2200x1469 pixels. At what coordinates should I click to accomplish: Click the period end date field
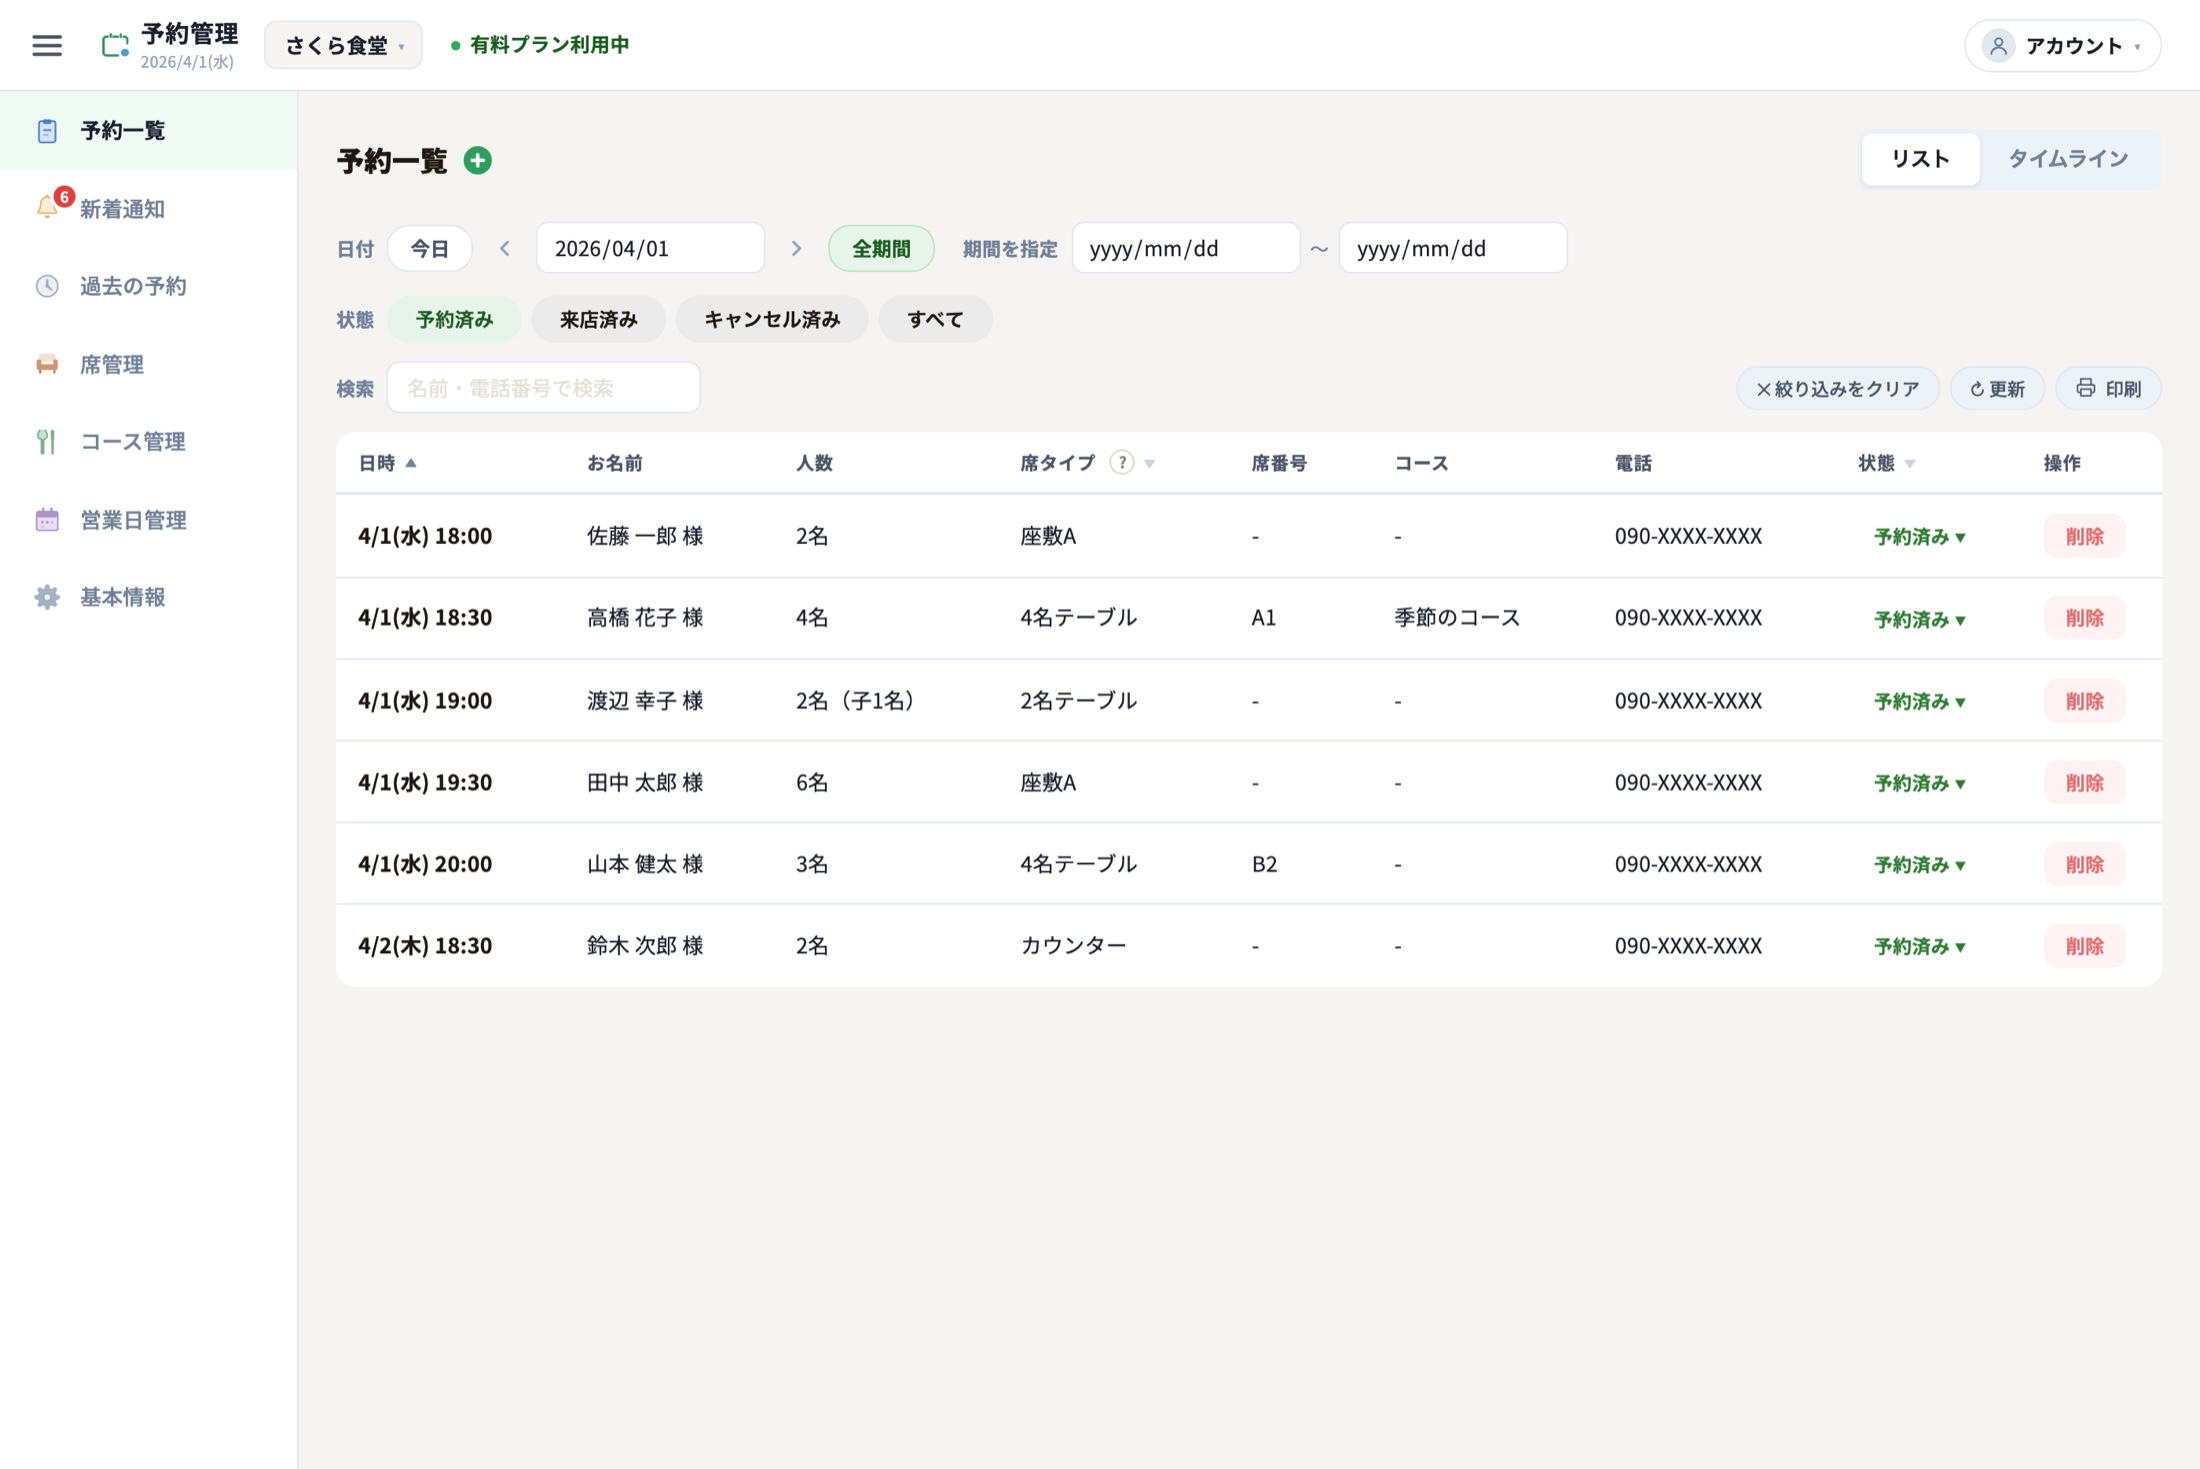point(1453,248)
